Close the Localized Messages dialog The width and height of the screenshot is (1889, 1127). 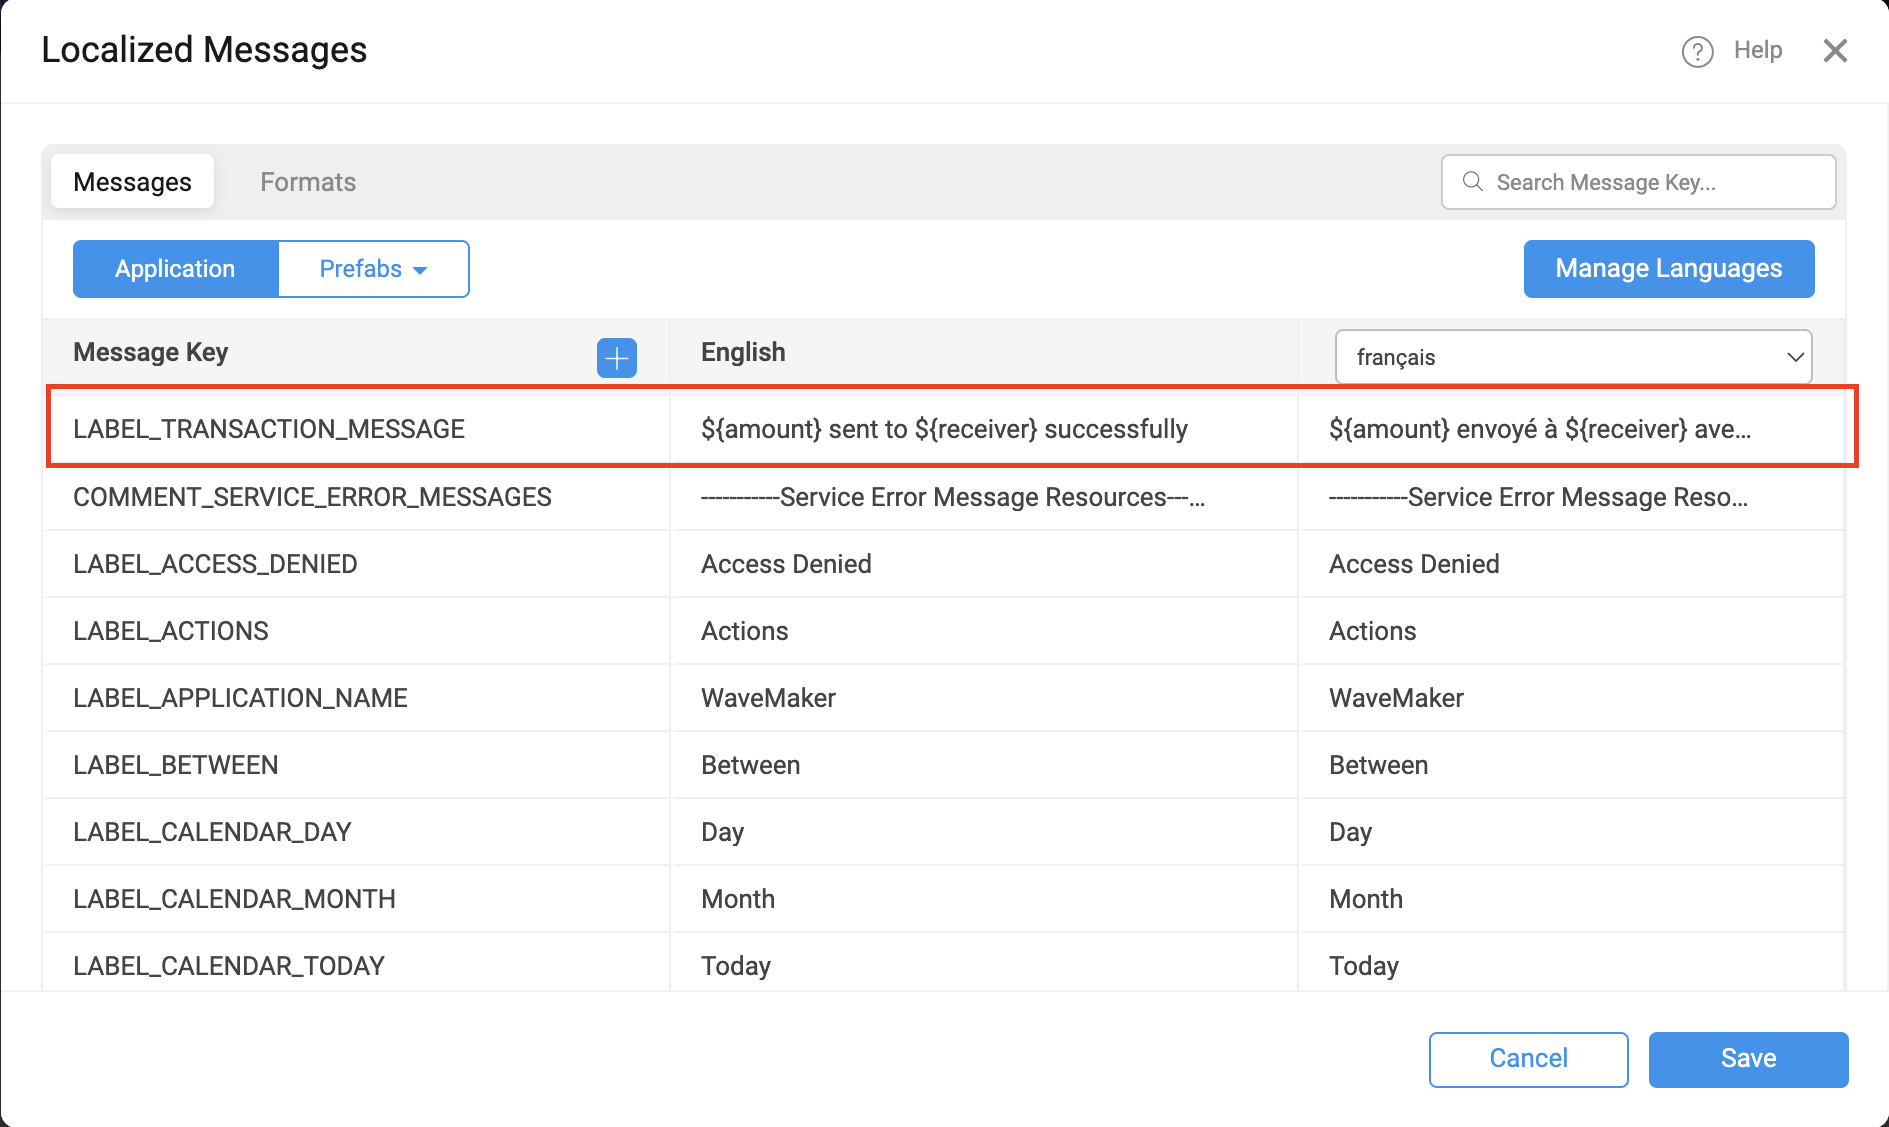coord(1836,50)
